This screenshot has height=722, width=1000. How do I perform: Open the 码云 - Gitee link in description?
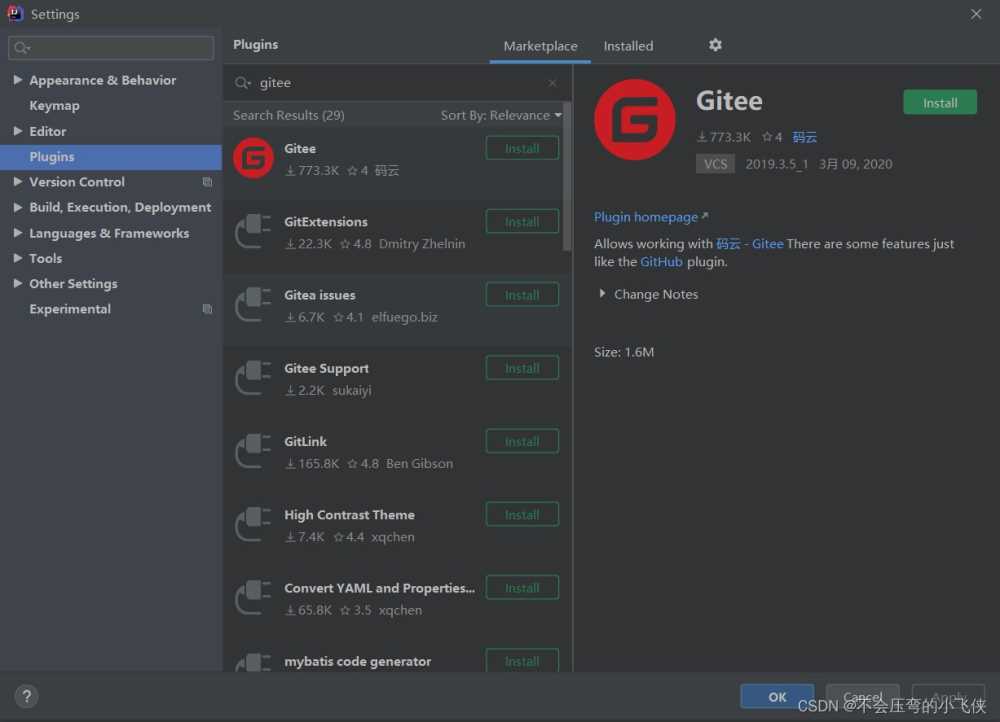(749, 244)
